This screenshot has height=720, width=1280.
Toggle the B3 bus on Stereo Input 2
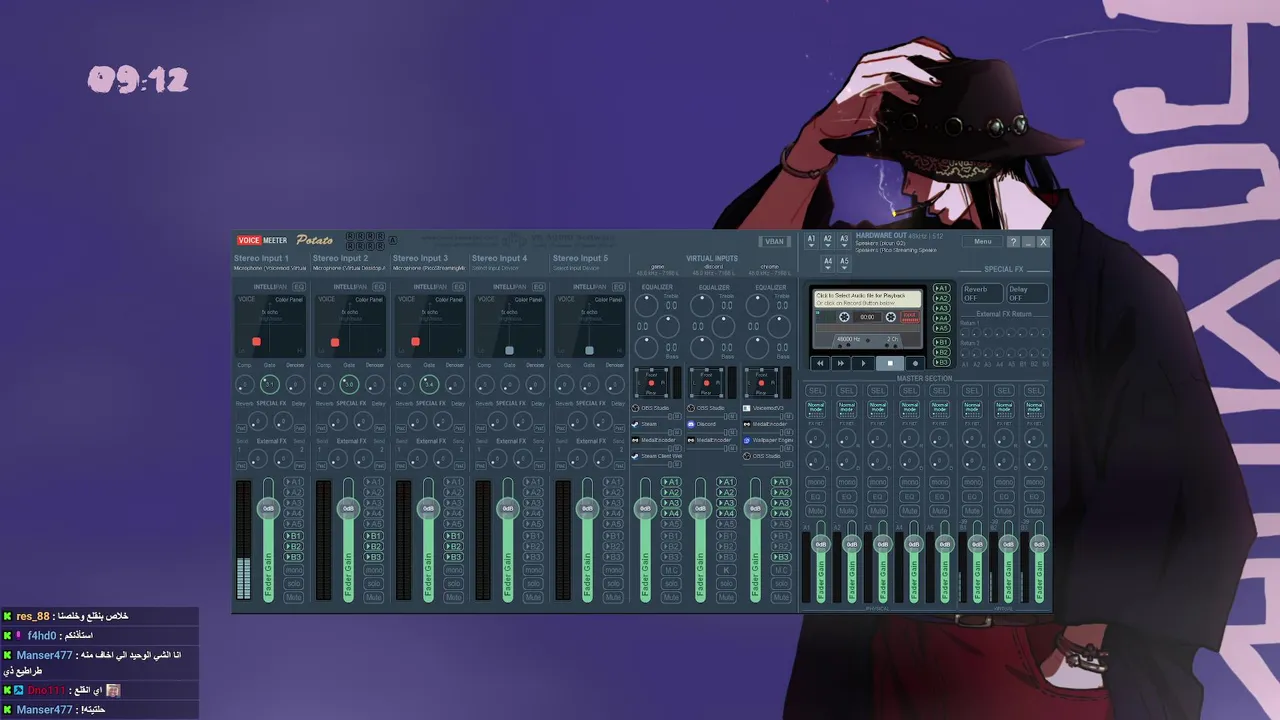373,557
